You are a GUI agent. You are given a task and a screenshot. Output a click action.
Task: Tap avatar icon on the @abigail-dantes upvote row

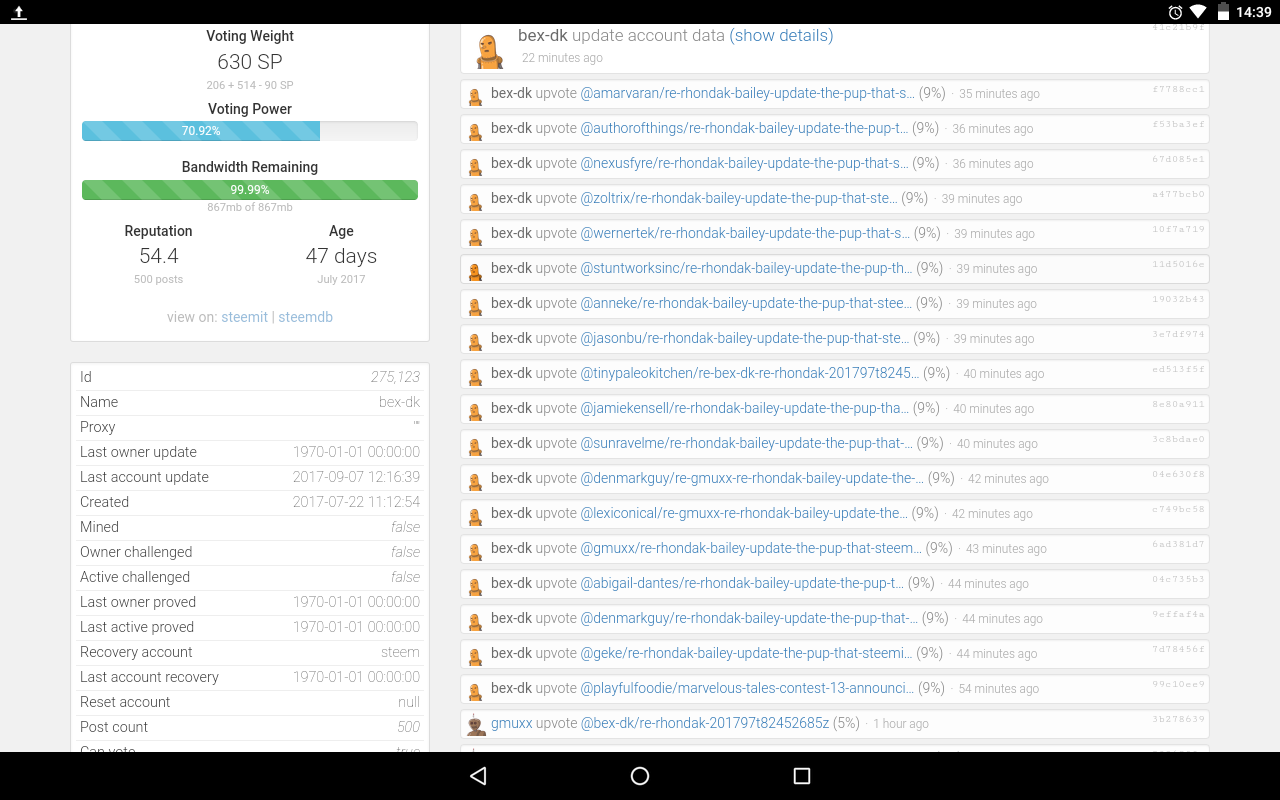pyautogui.click(x=476, y=586)
